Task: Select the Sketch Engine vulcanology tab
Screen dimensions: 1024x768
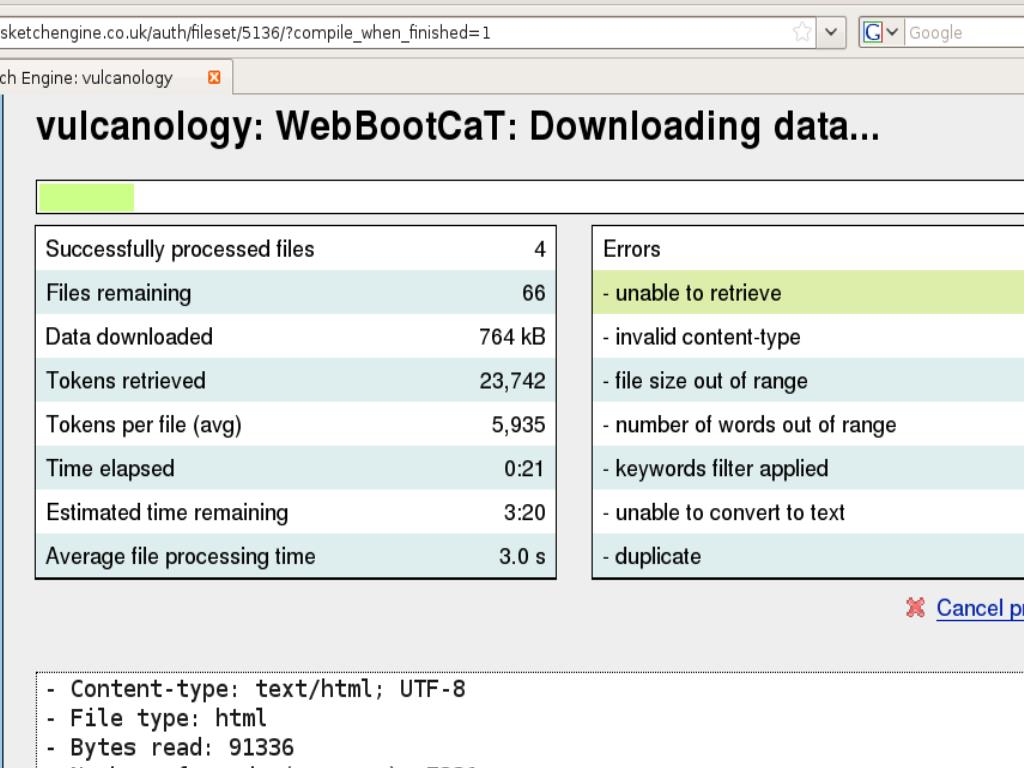Action: [x=114, y=78]
